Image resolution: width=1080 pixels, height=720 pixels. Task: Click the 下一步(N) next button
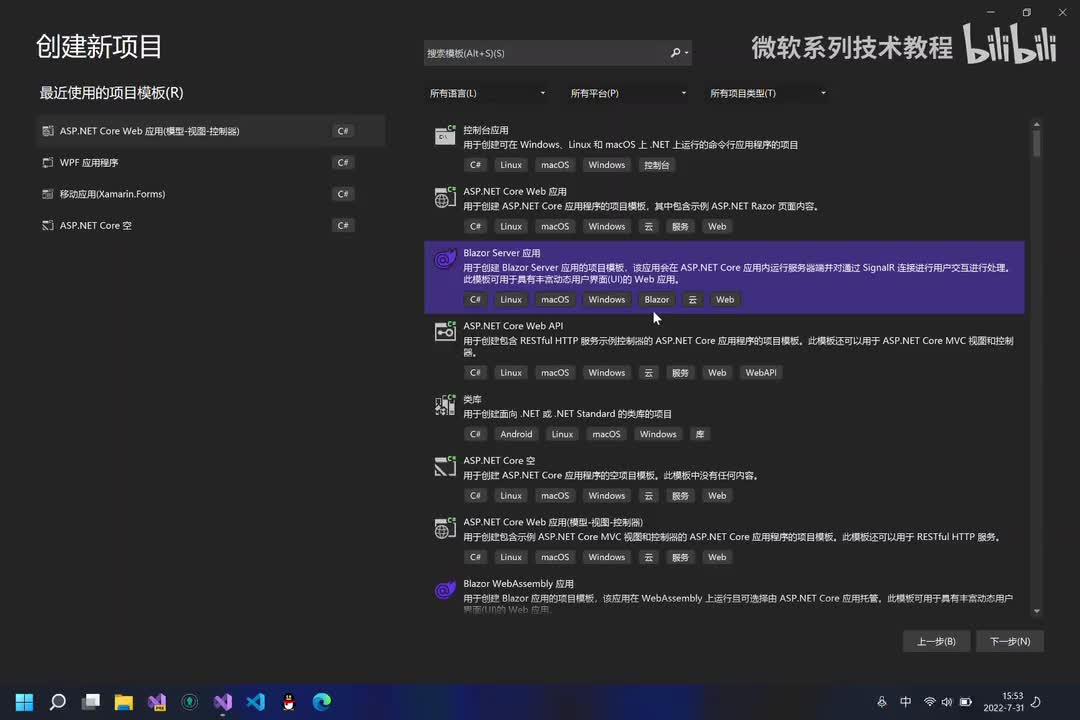[x=1010, y=641]
